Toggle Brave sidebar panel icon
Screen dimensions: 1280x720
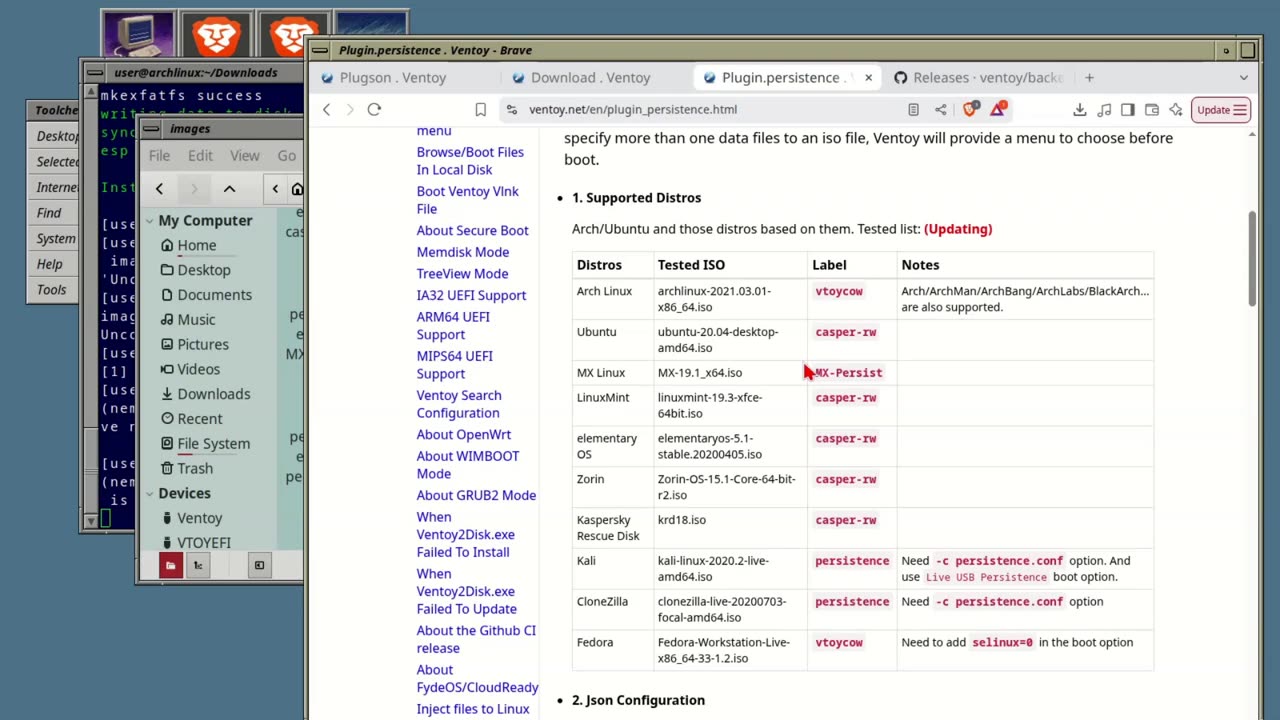coord(1128,110)
